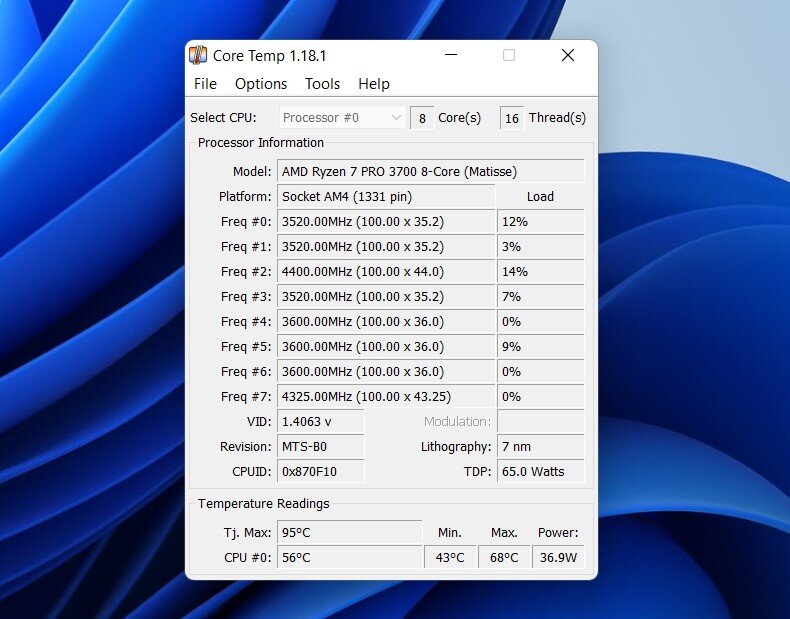Click the 12% load value for core #0
790x619 pixels.
click(x=541, y=222)
